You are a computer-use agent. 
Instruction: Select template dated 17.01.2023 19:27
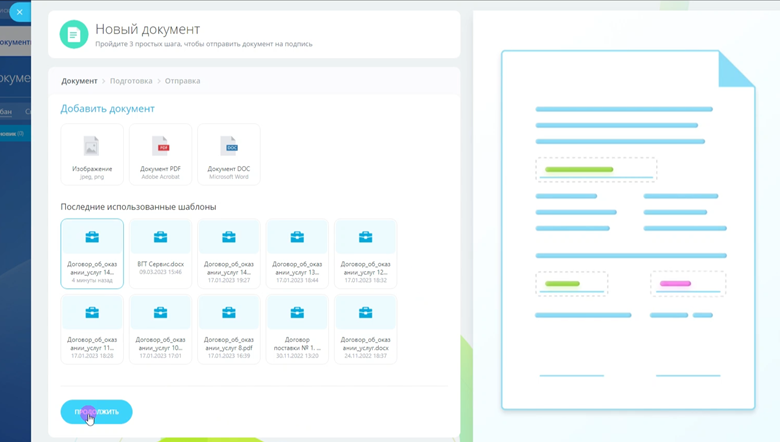(x=229, y=254)
